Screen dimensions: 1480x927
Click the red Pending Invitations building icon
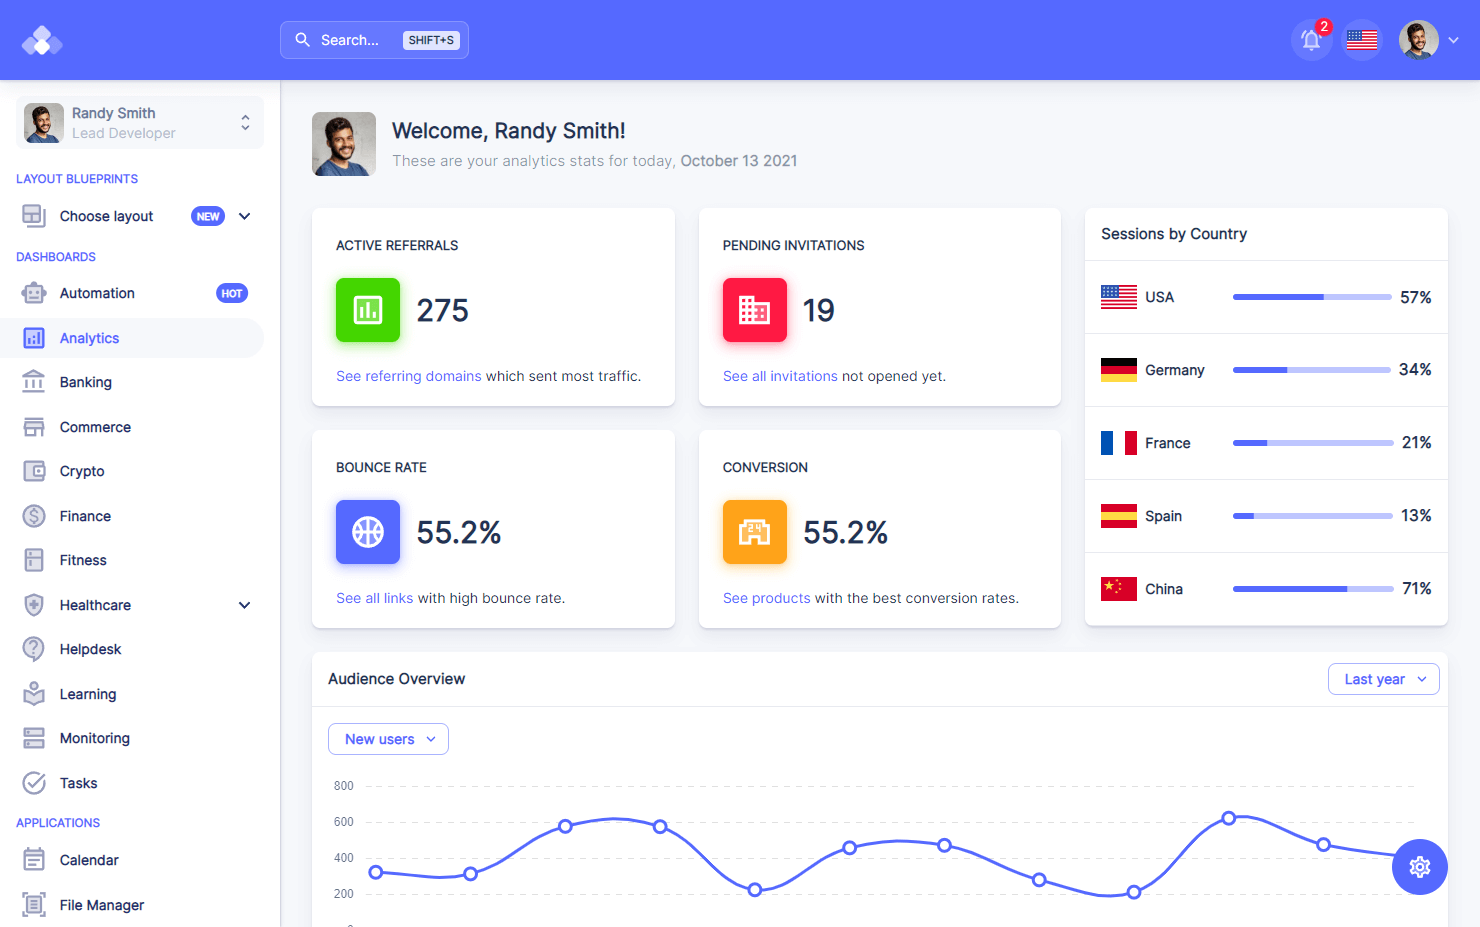(754, 310)
